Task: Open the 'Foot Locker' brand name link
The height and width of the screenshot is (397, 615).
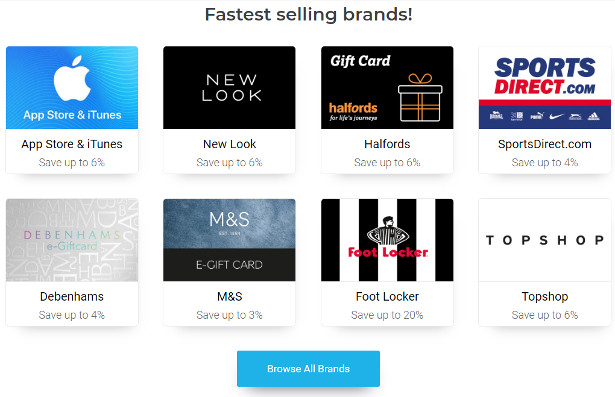Action: click(x=387, y=297)
